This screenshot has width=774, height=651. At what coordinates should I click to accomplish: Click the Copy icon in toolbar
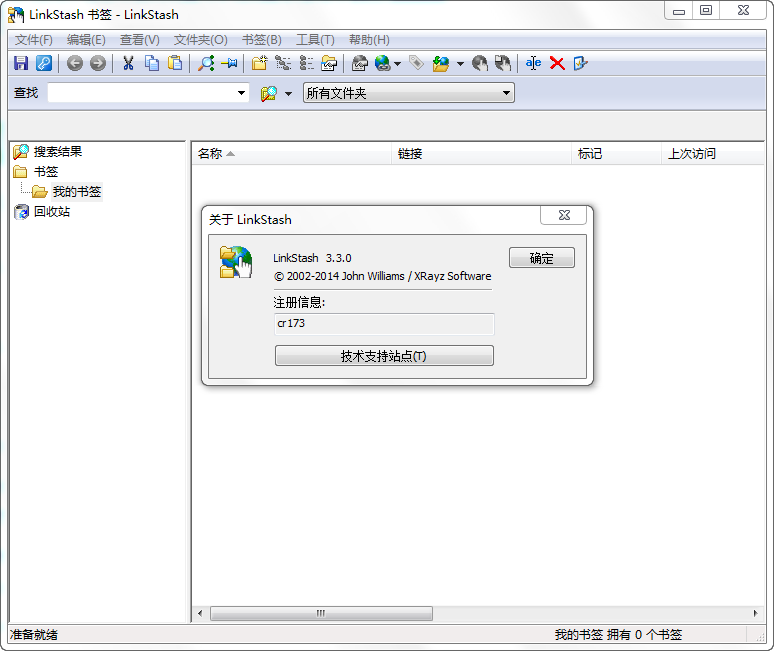pyautogui.click(x=152, y=63)
